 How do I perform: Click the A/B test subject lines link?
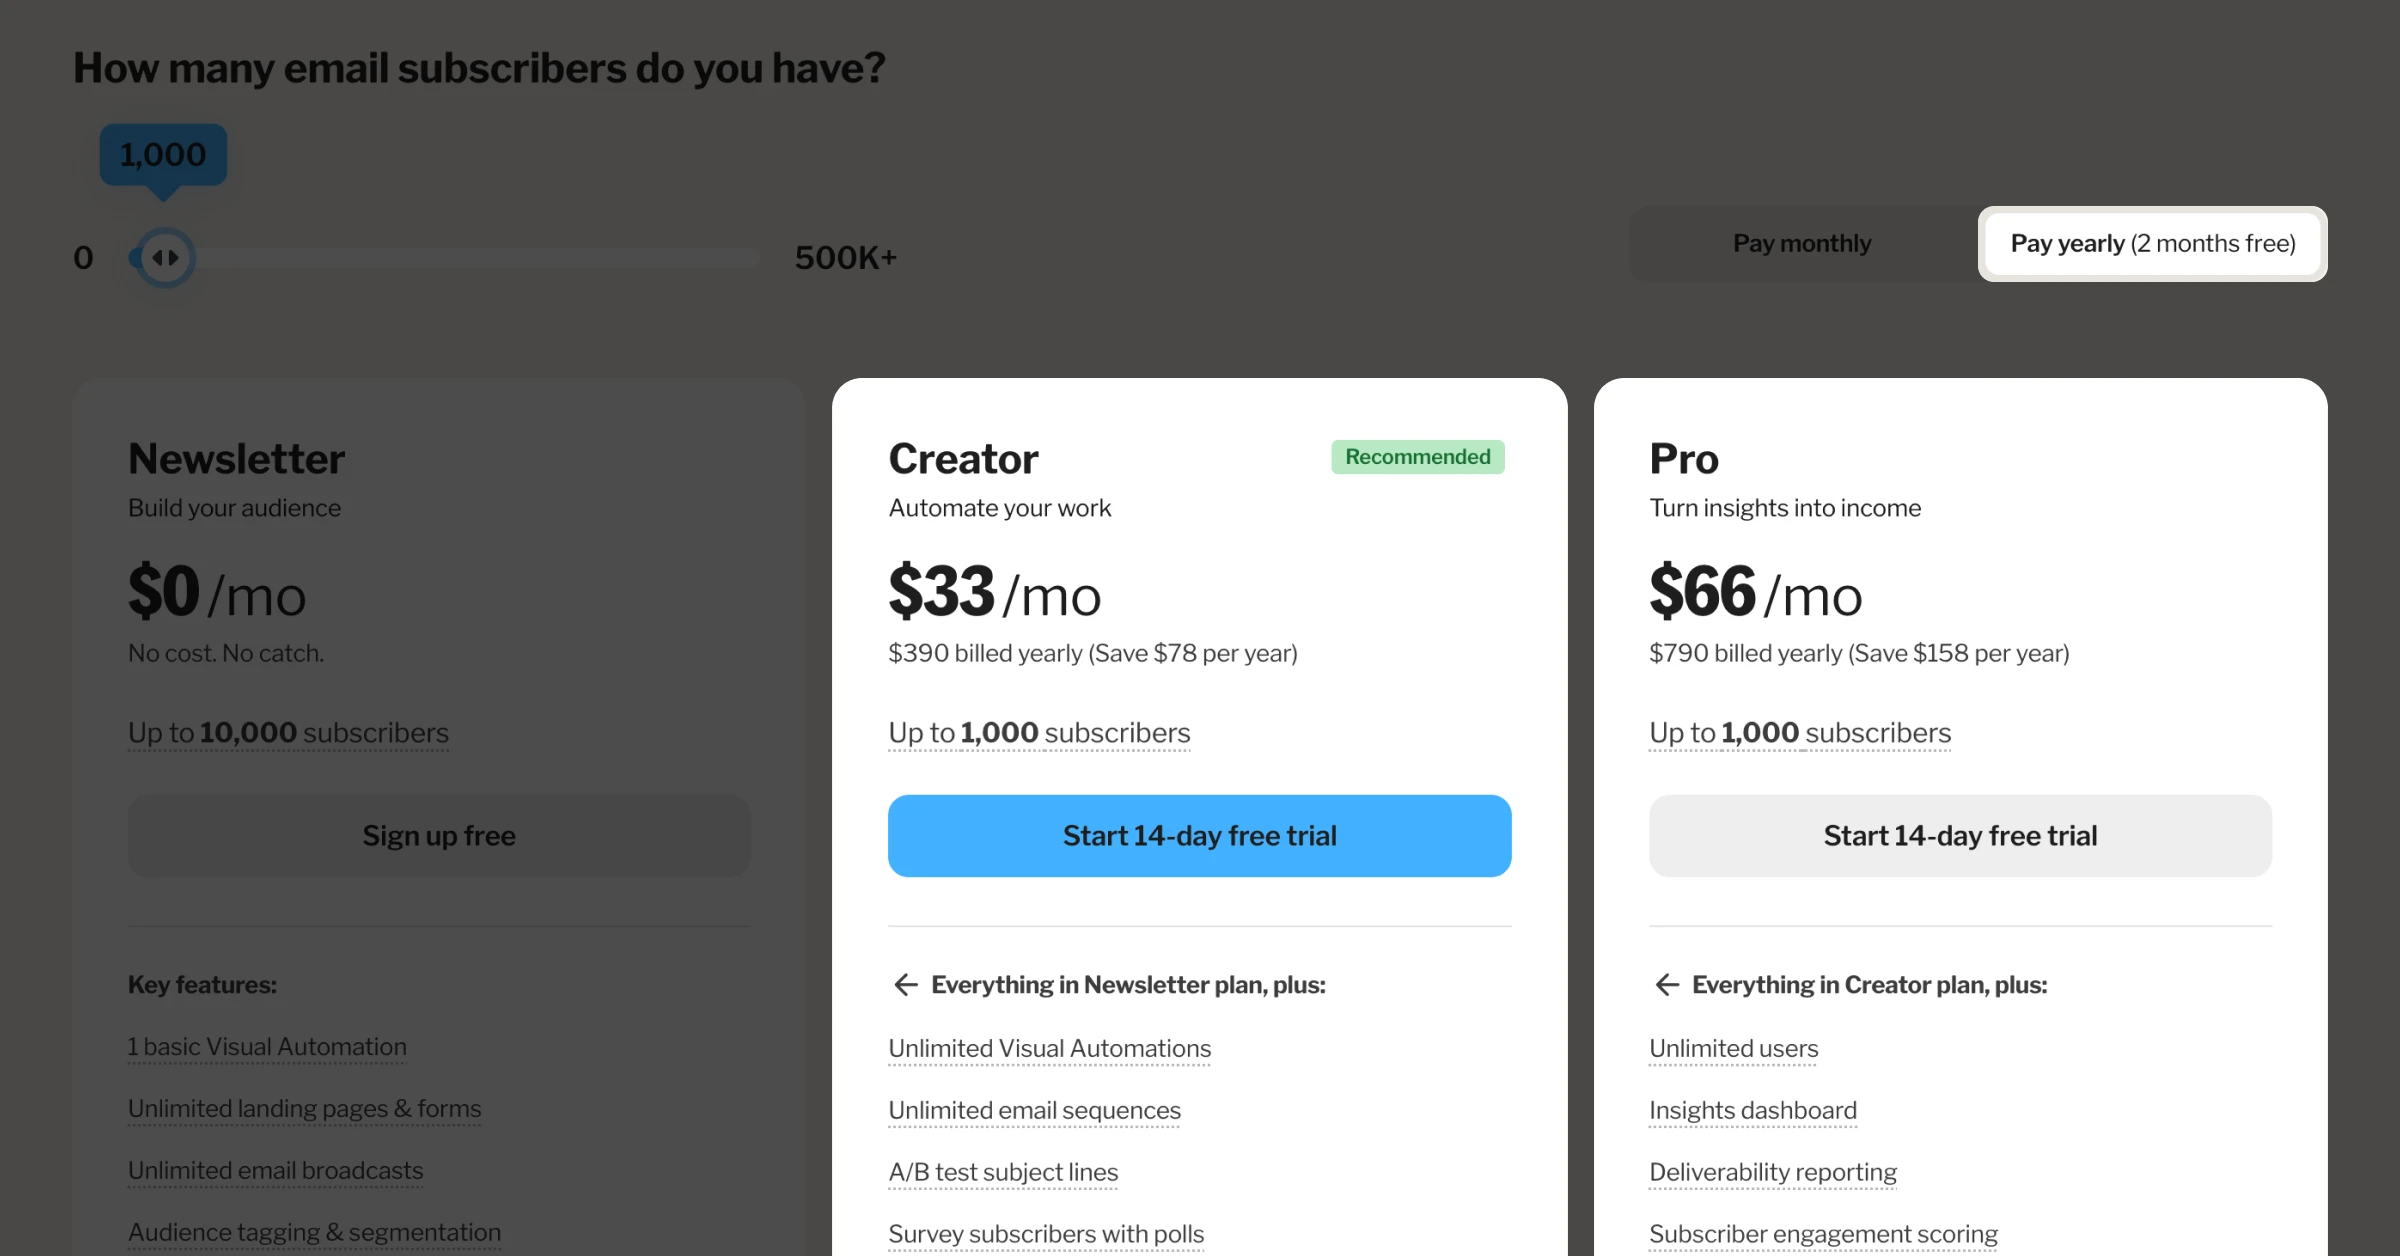pyautogui.click(x=1003, y=1171)
